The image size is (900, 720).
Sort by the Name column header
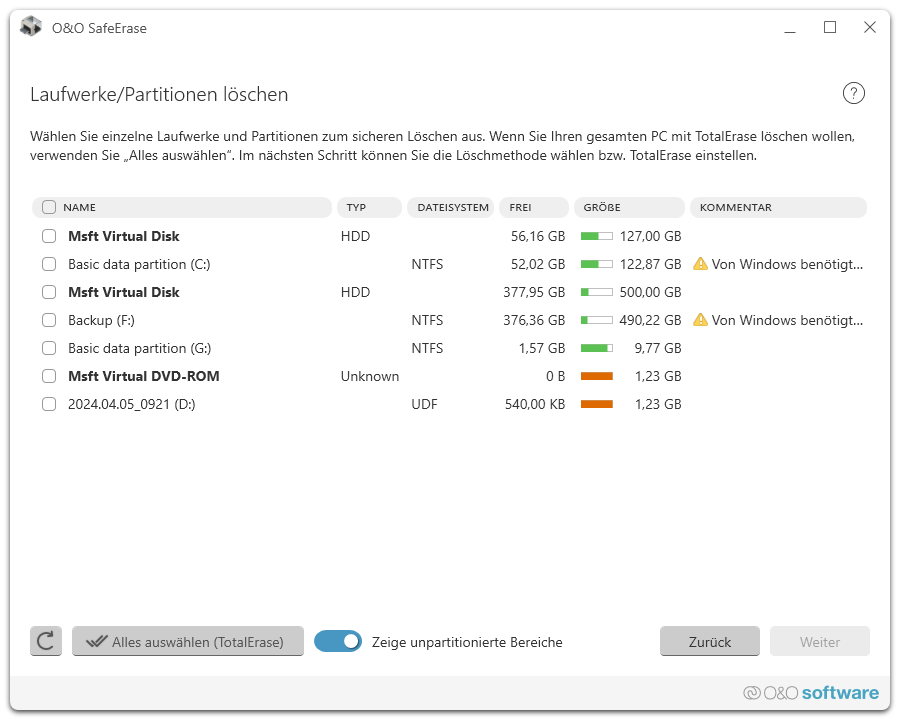pyautogui.click(x=190, y=208)
